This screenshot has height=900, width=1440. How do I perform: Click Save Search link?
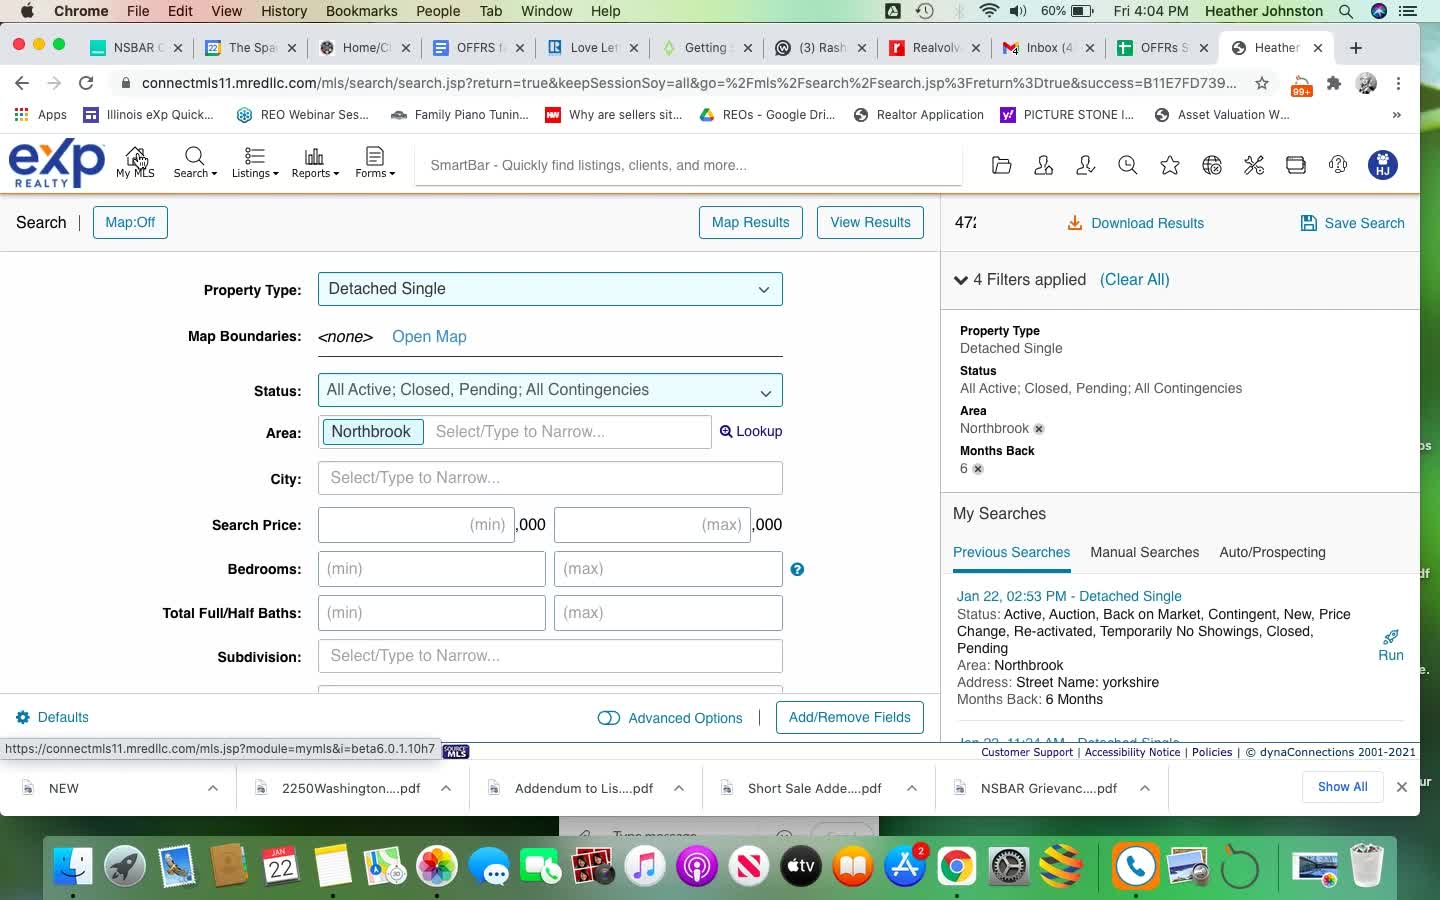point(1352,223)
